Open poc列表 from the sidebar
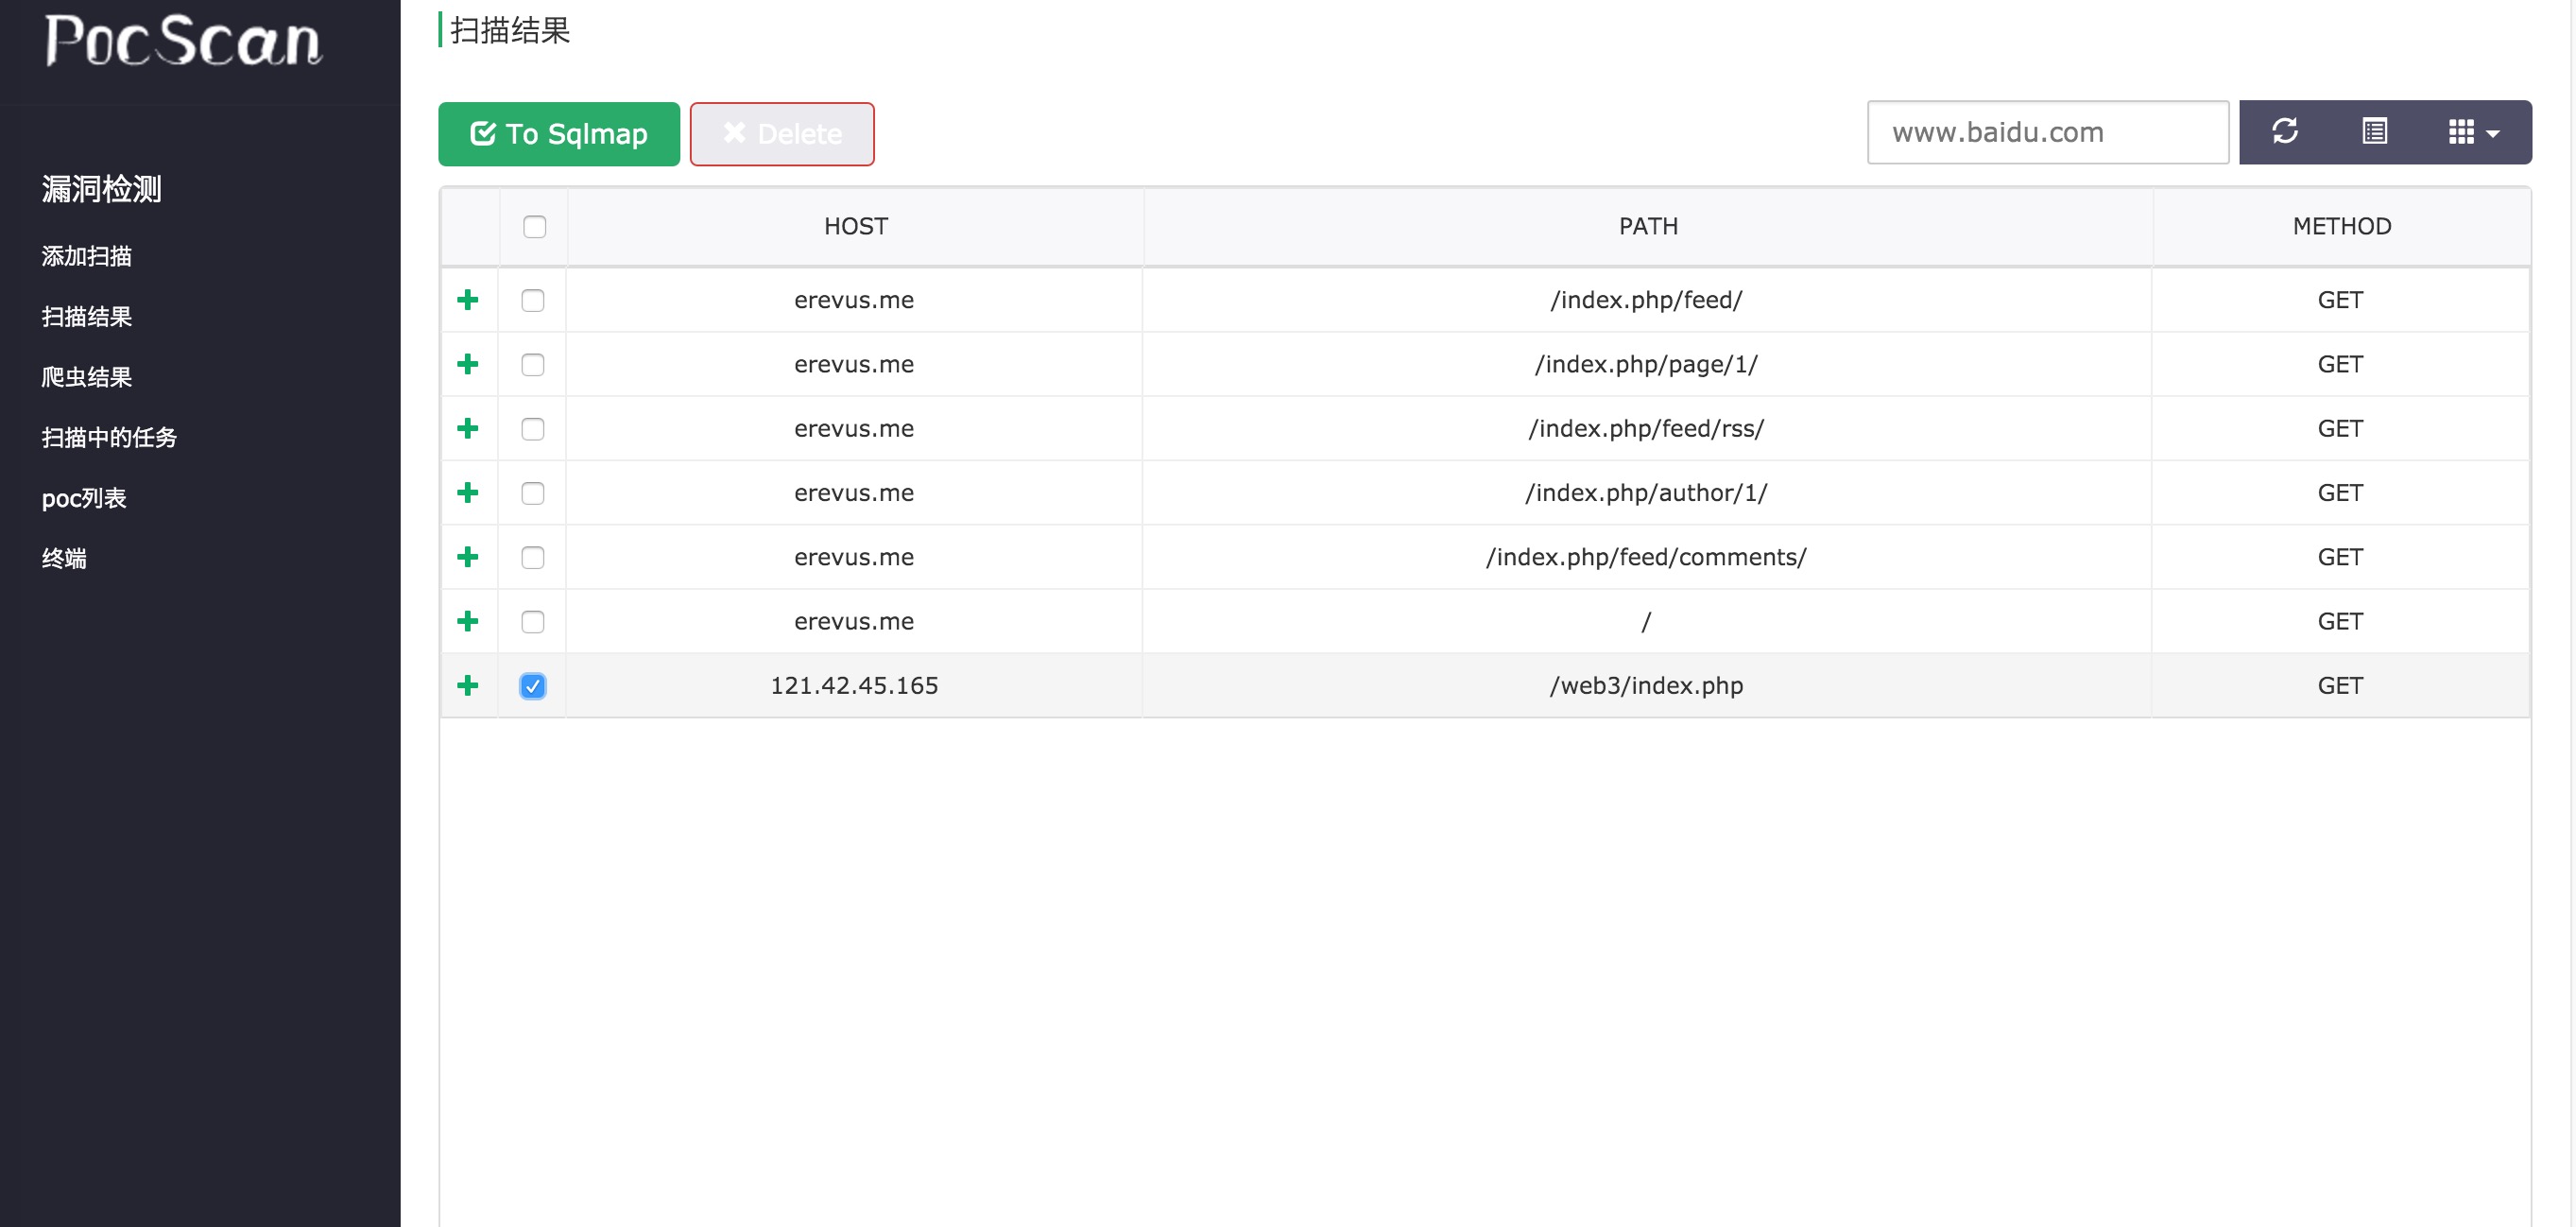This screenshot has width=2576, height=1227. click(x=84, y=498)
